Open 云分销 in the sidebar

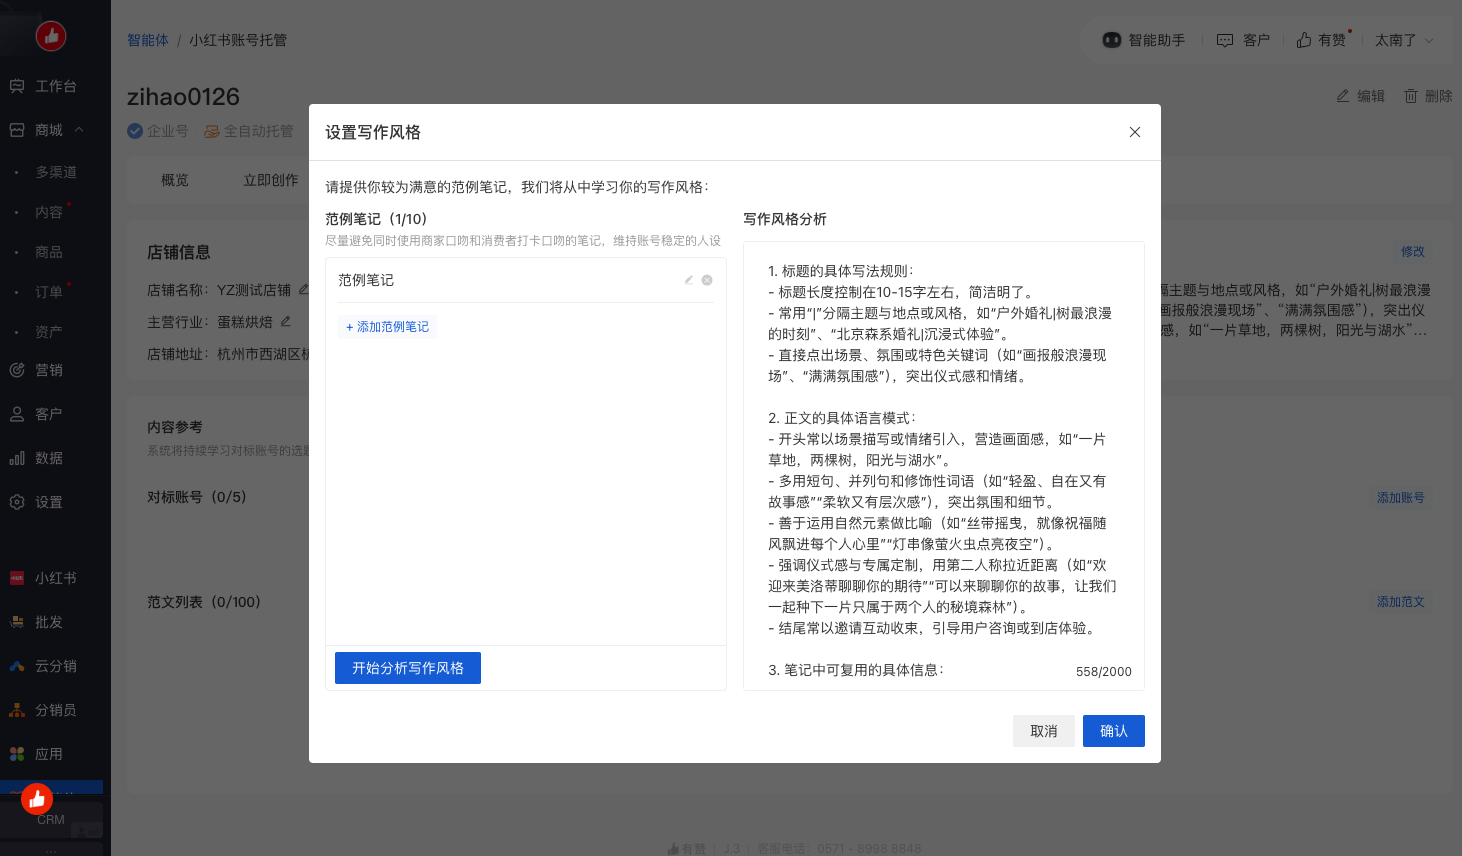tap(55, 666)
